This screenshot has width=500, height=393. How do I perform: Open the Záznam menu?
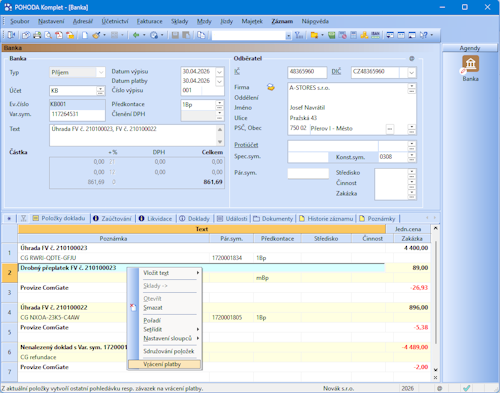coord(282,21)
